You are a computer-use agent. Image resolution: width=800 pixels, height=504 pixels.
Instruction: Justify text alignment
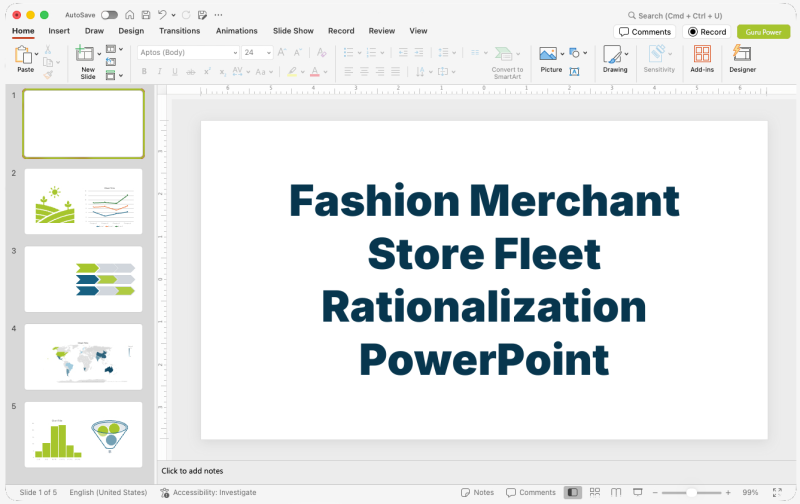395,71
